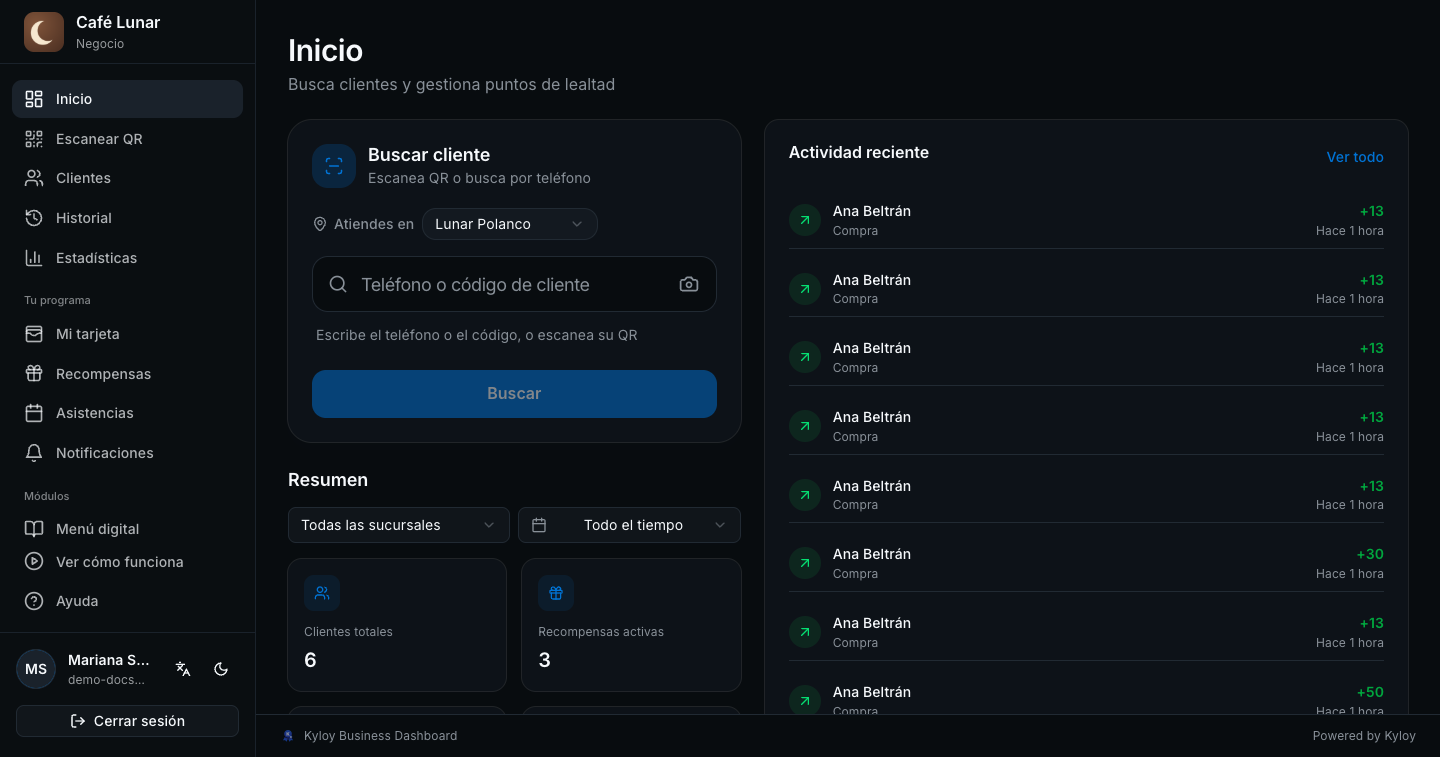The width and height of the screenshot is (1440, 757).
Task: Open Ver todo activity link
Action: point(1355,157)
